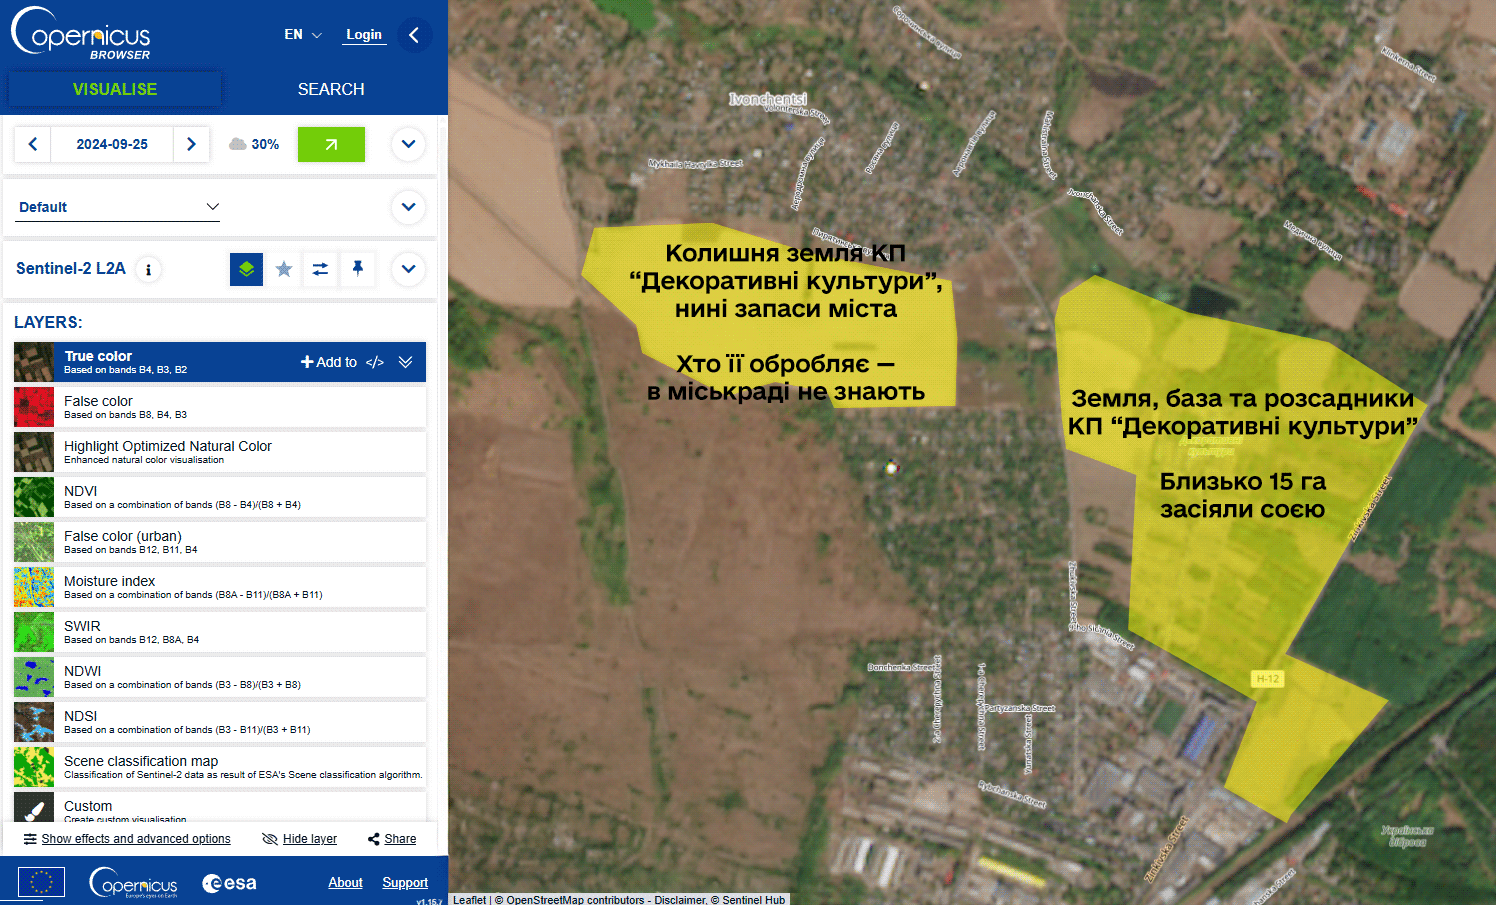Switch to the SEARCH tab
Image resolution: width=1496 pixels, height=905 pixels.
331,89
